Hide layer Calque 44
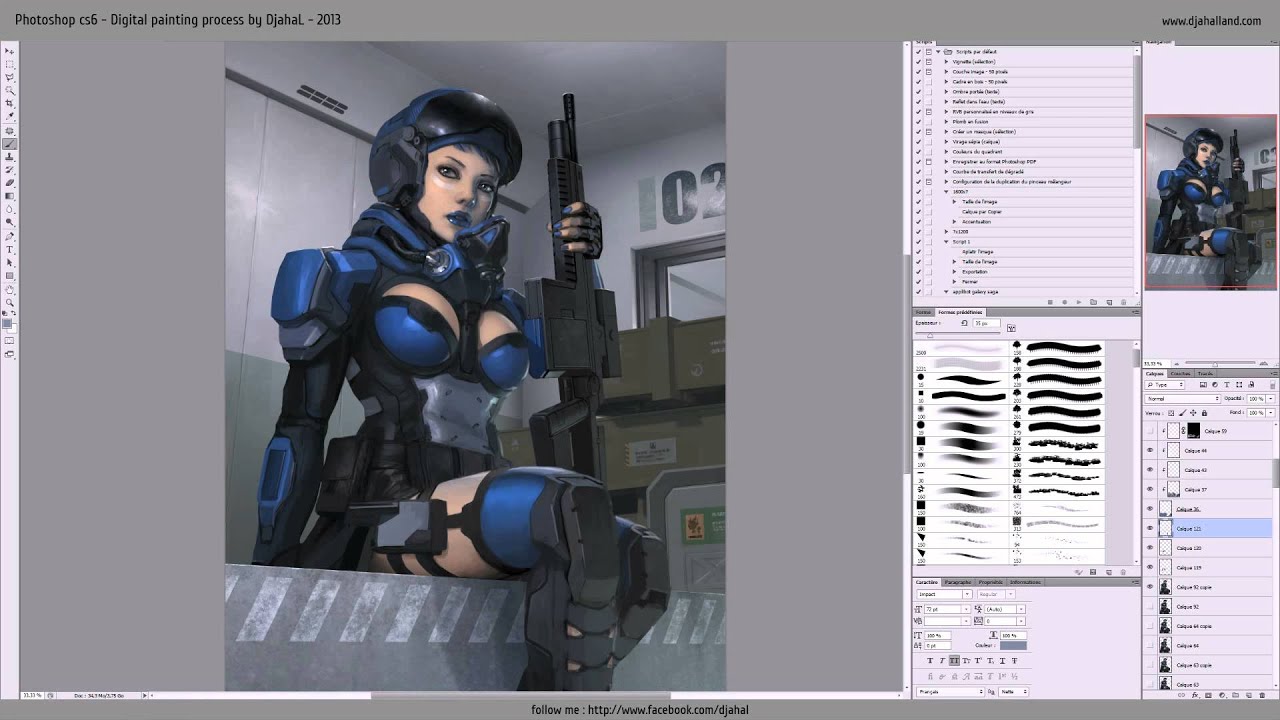The height and width of the screenshot is (720, 1280). (x=1150, y=450)
